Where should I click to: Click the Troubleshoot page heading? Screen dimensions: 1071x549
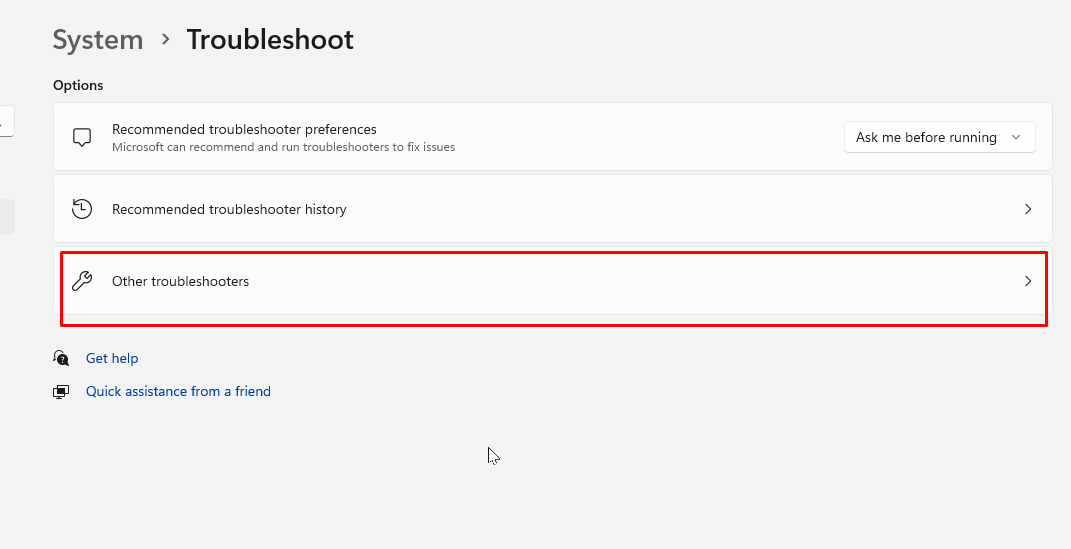coord(270,40)
